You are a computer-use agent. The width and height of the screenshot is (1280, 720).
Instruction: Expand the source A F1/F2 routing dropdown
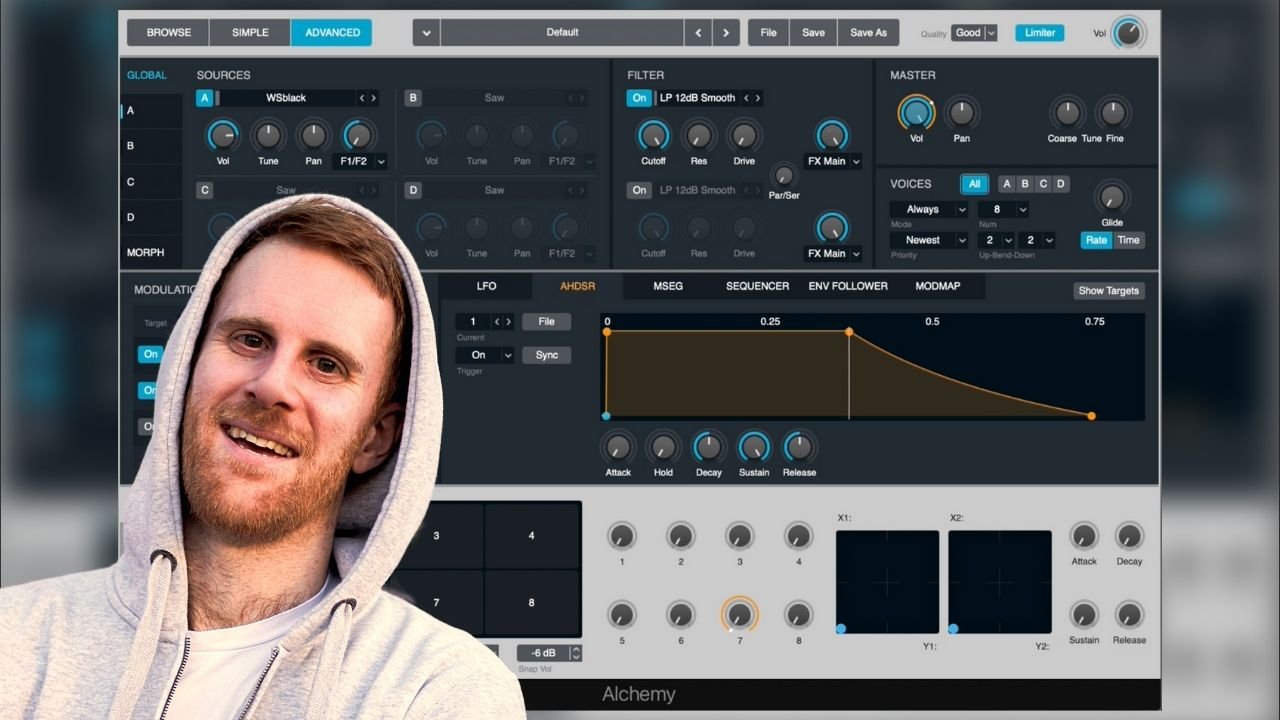pyautogui.click(x=360, y=161)
